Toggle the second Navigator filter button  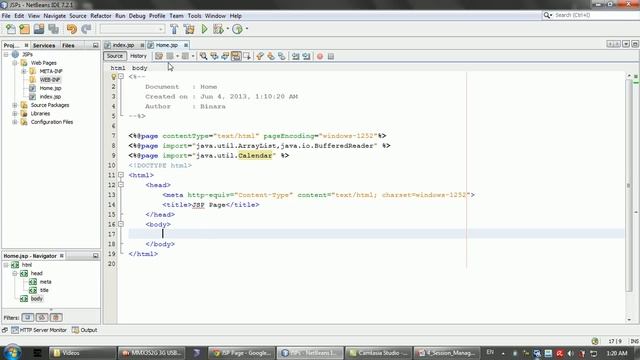pos(42,317)
